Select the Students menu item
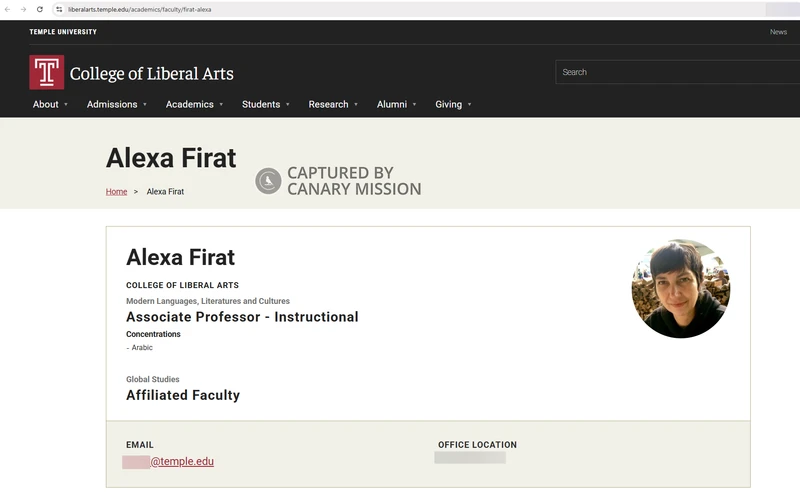The width and height of the screenshot is (800, 492). click(261, 104)
